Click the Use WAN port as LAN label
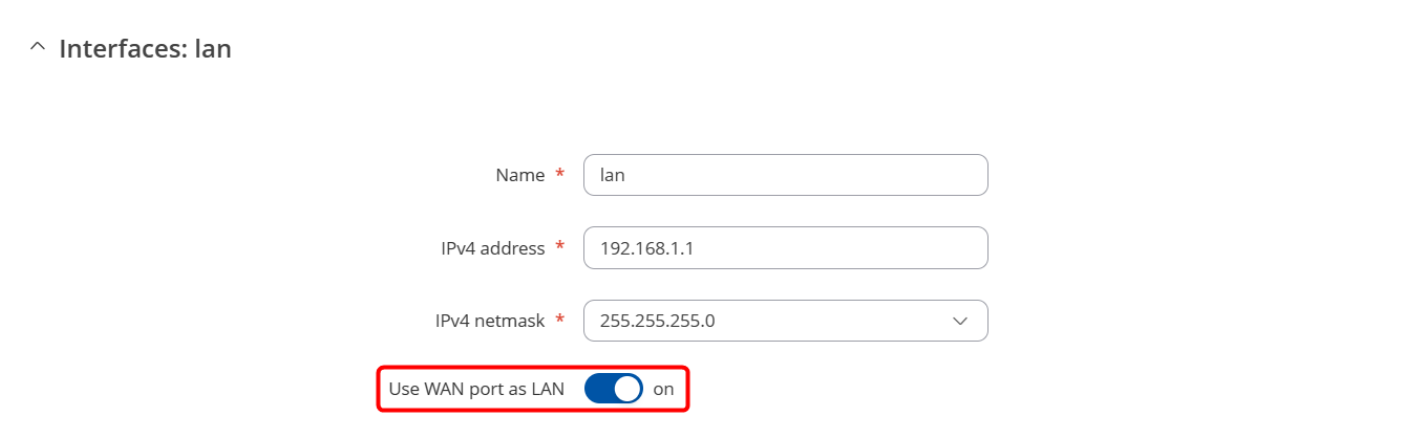This screenshot has width=1425, height=443. pyautogui.click(x=476, y=389)
